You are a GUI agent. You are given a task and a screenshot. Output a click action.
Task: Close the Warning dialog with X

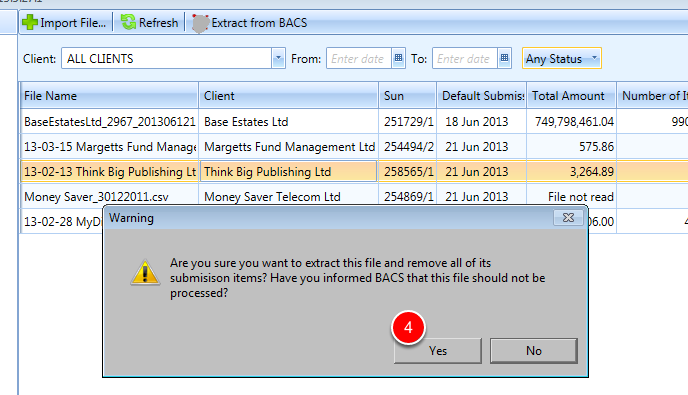click(568, 218)
